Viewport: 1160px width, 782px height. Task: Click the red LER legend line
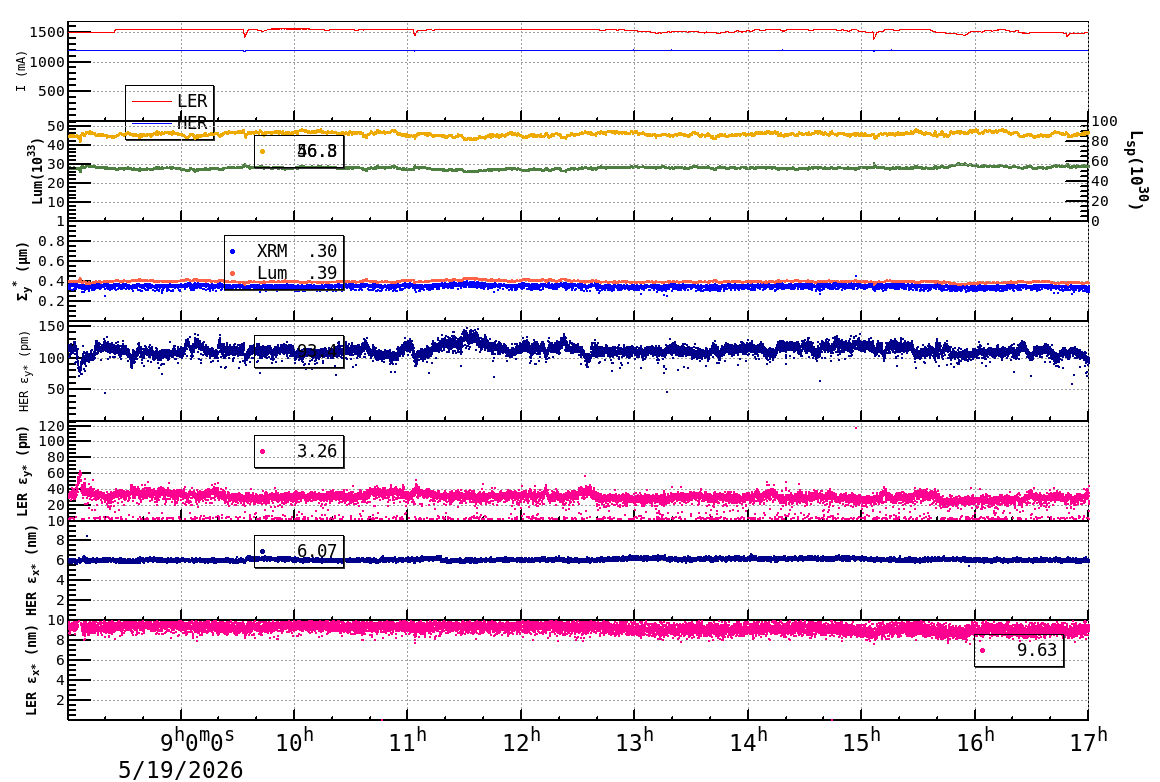tap(152, 101)
